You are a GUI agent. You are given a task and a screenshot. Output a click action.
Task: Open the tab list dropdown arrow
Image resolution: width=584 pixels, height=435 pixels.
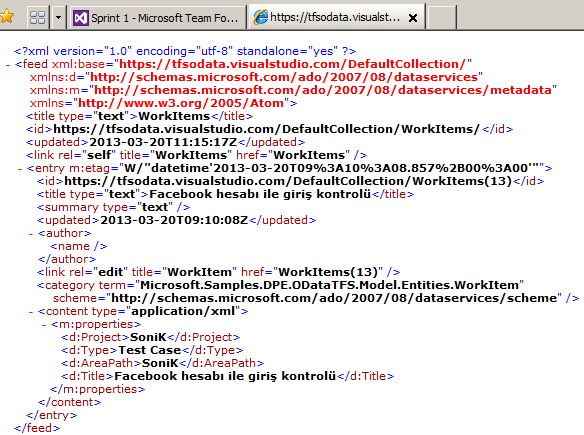(x=58, y=17)
